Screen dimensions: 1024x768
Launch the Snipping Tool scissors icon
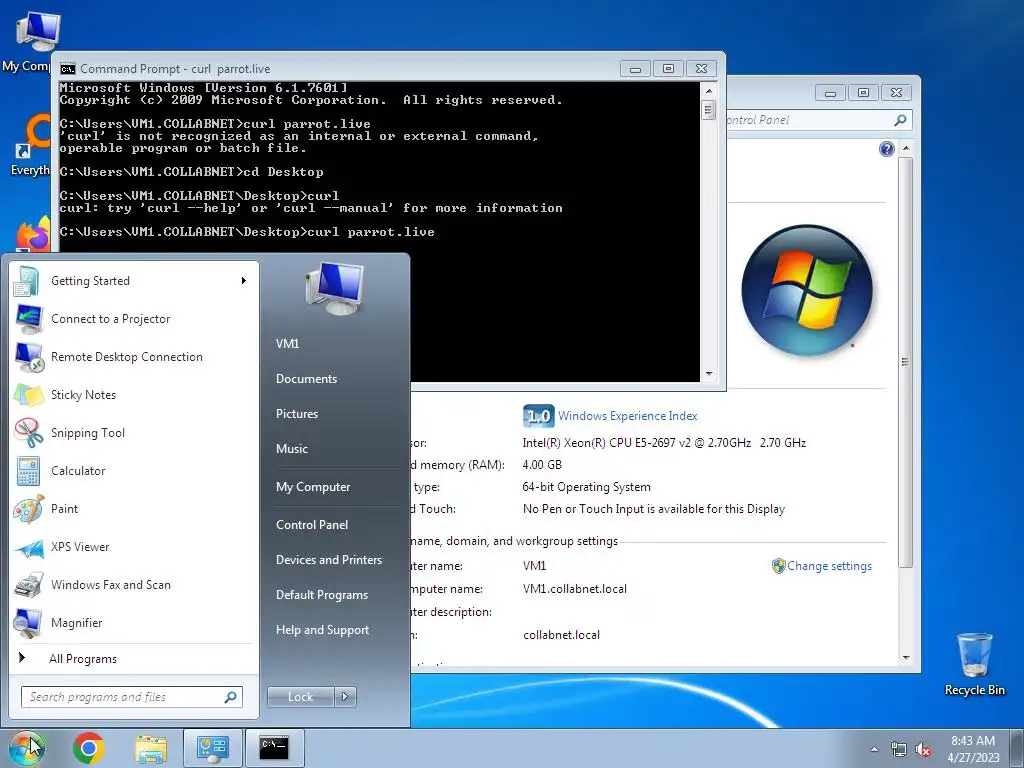28,432
